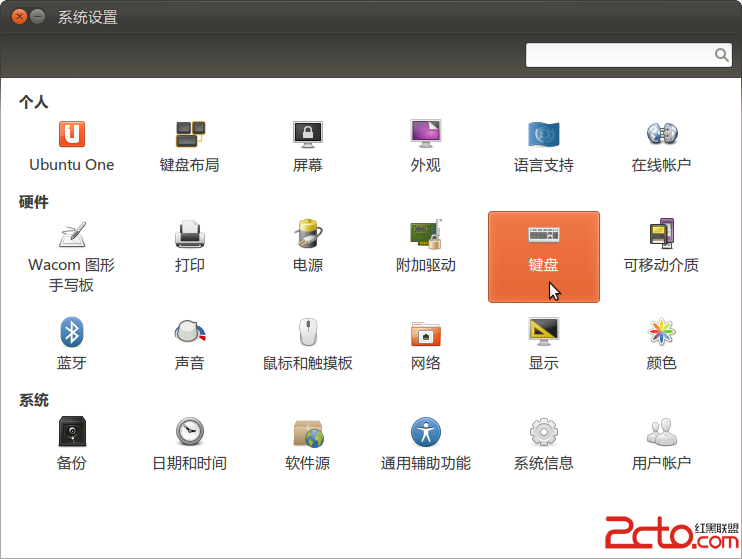Close the 系统设置 window
Image resolution: width=742 pixels, height=559 pixels.
point(19,17)
